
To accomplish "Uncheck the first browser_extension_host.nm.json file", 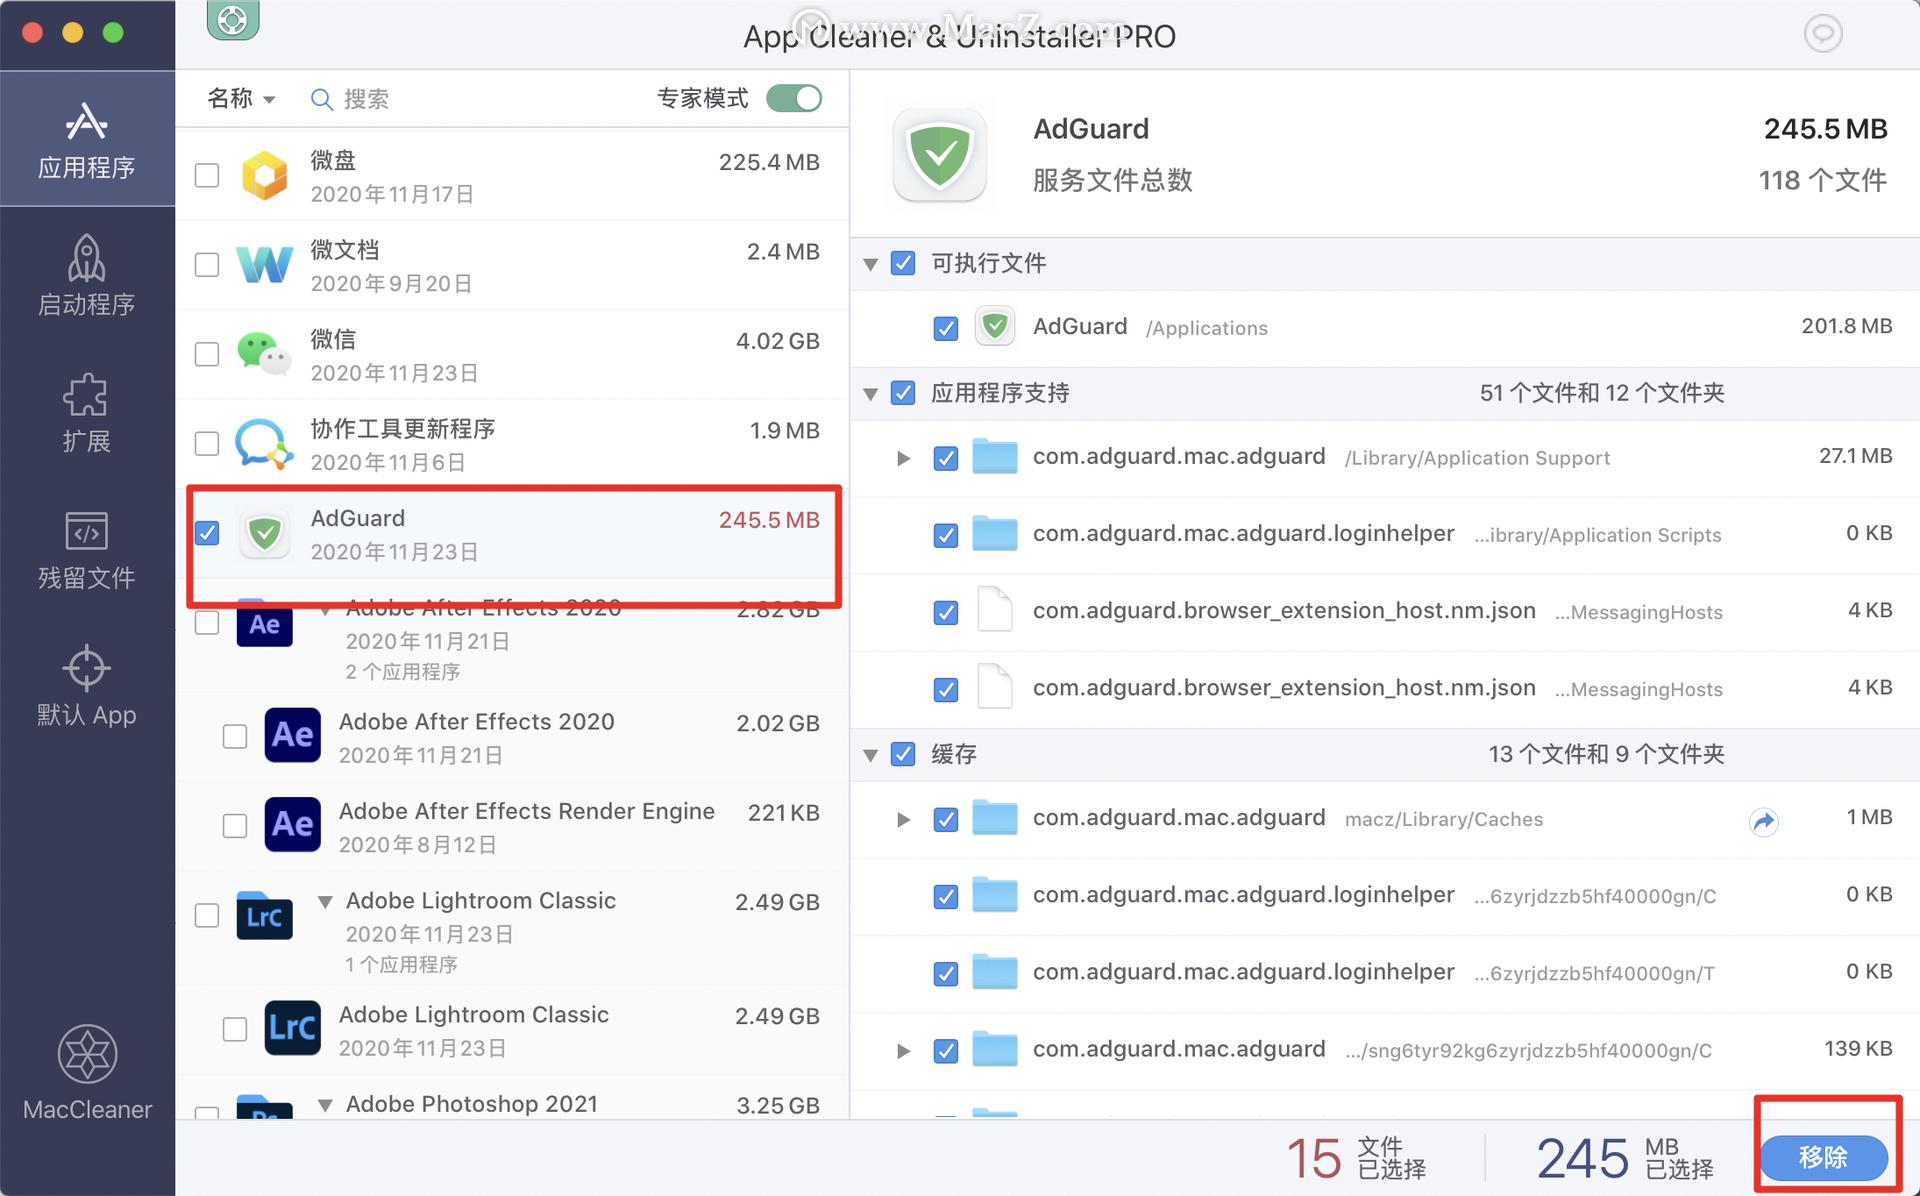I will pos(945,612).
